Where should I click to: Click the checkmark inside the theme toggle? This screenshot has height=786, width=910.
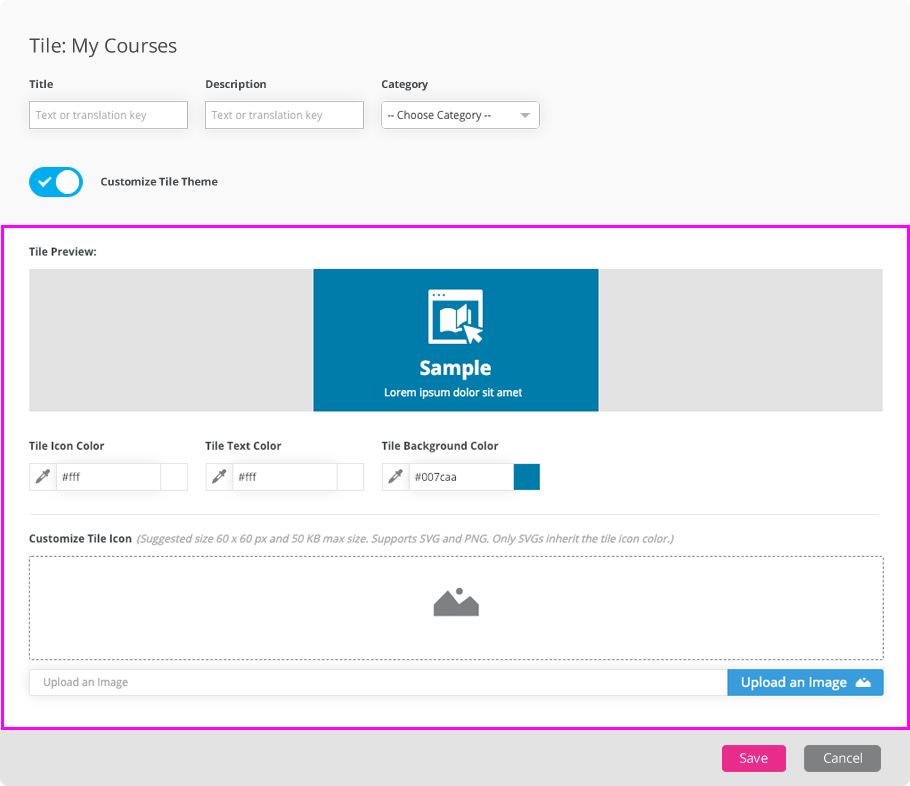46,182
